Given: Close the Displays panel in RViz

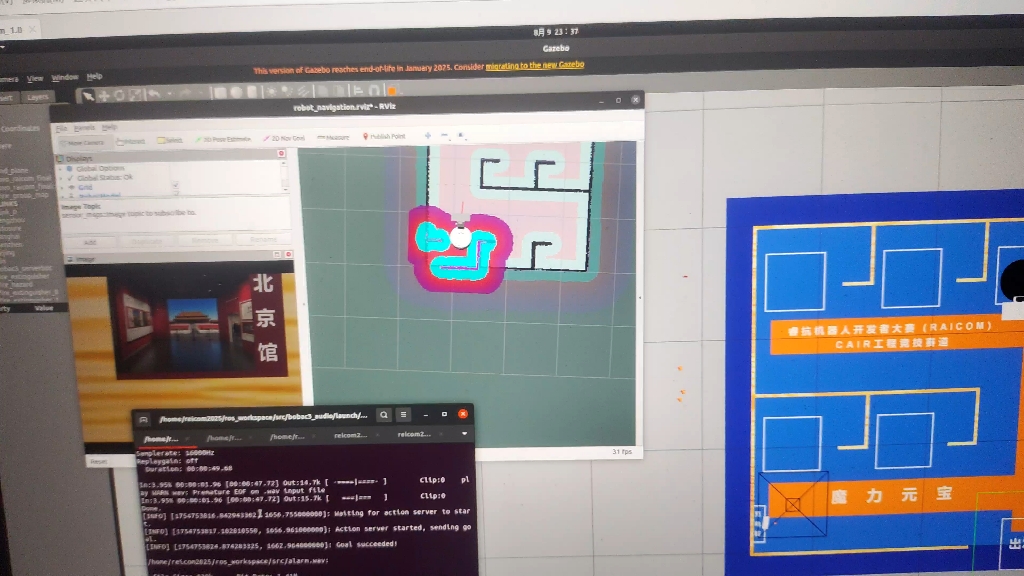Looking at the screenshot, I should [x=281, y=153].
